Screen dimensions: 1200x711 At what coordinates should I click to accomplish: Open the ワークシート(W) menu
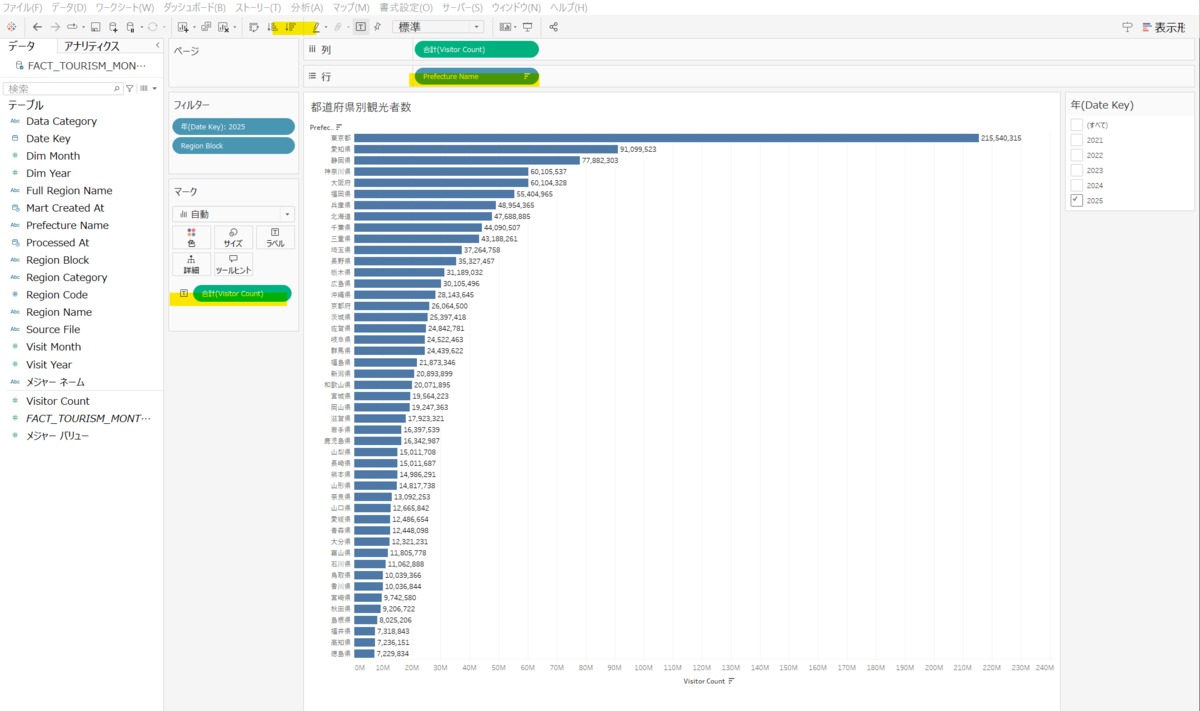(124, 7)
